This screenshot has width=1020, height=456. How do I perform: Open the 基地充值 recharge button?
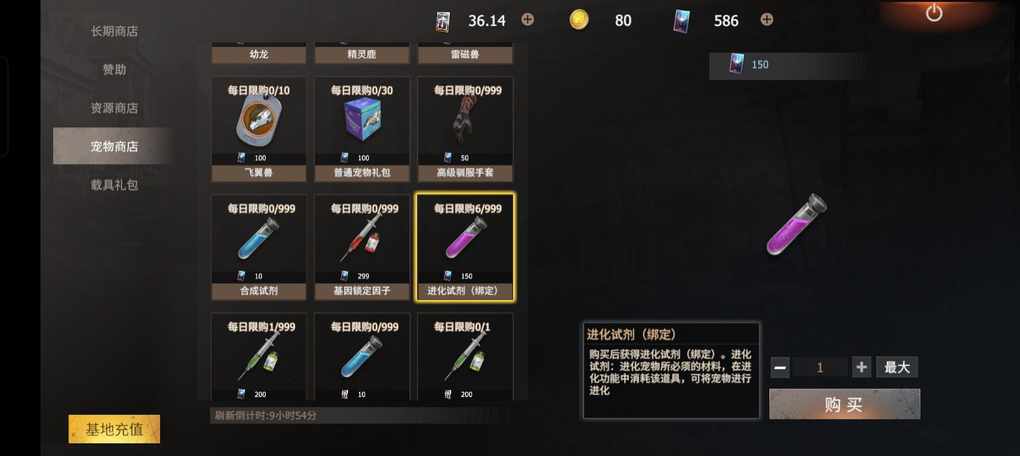(x=114, y=429)
